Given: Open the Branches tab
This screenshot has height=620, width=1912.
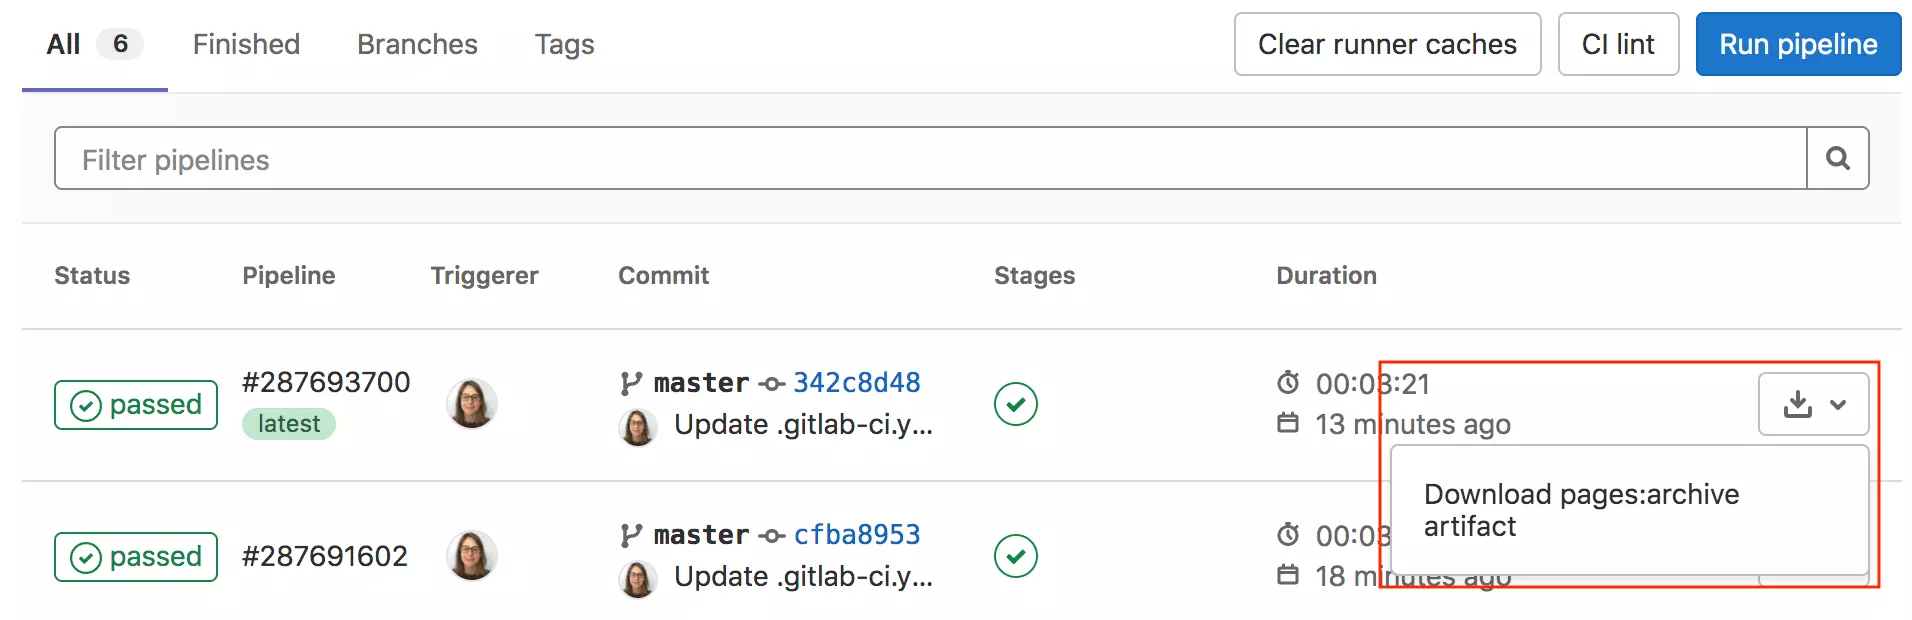Looking at the screenshot, I should [x=417, y=44].
